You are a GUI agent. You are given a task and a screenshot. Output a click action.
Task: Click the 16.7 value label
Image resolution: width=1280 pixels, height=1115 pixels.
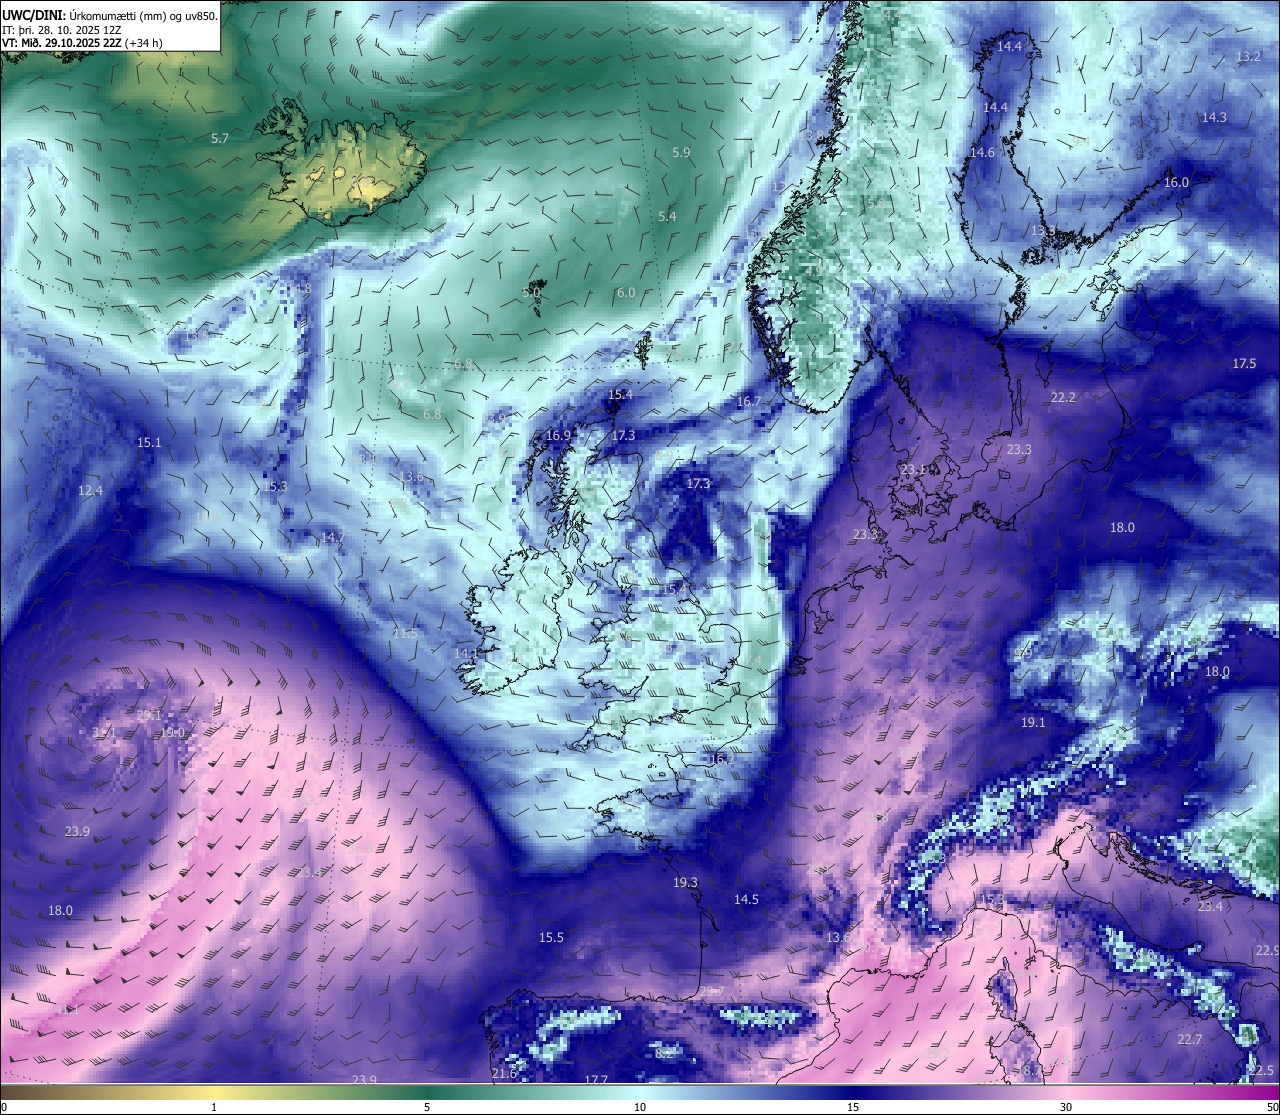tap(749, 402)
